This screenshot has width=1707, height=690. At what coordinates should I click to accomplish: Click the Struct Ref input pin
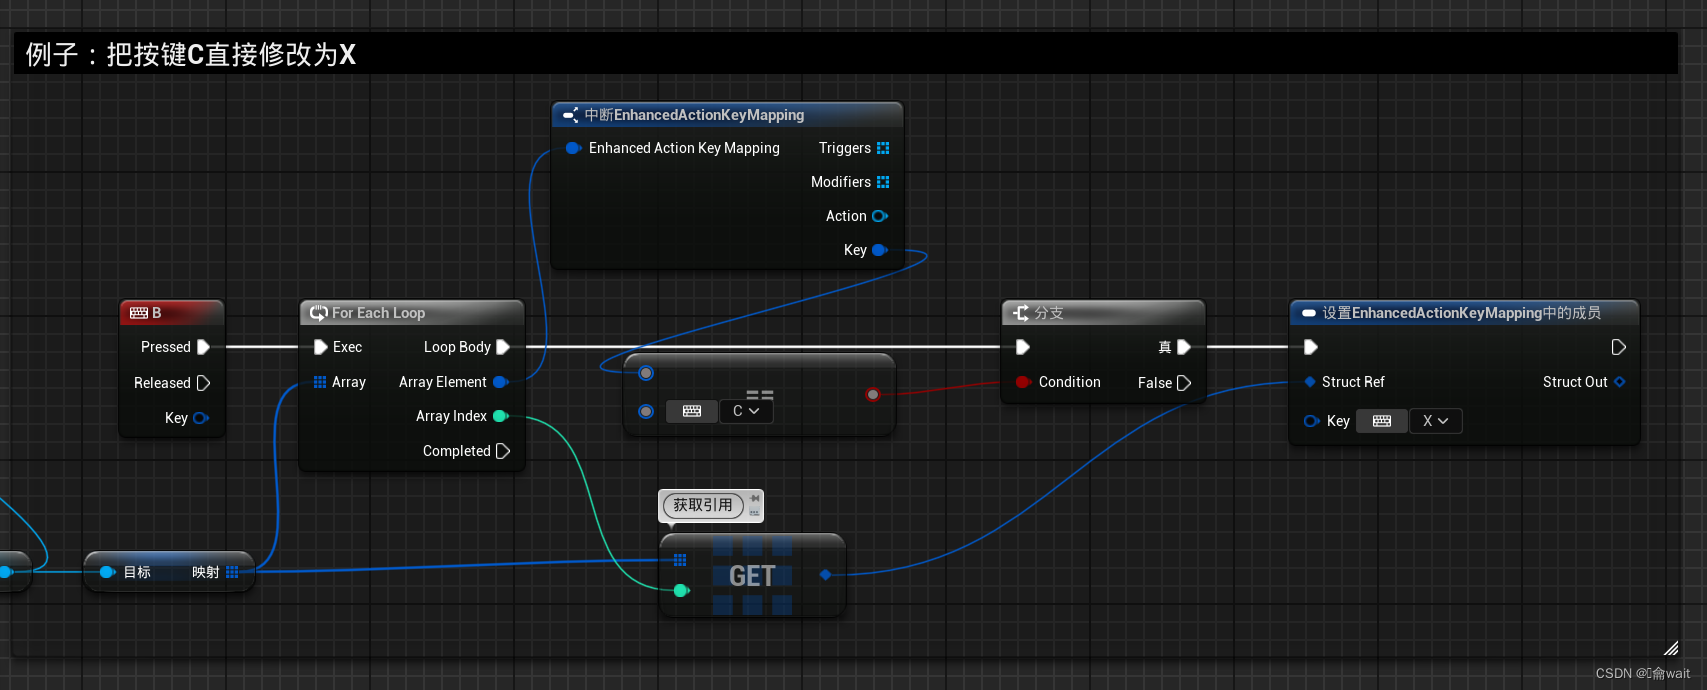tap(1310, 382)
